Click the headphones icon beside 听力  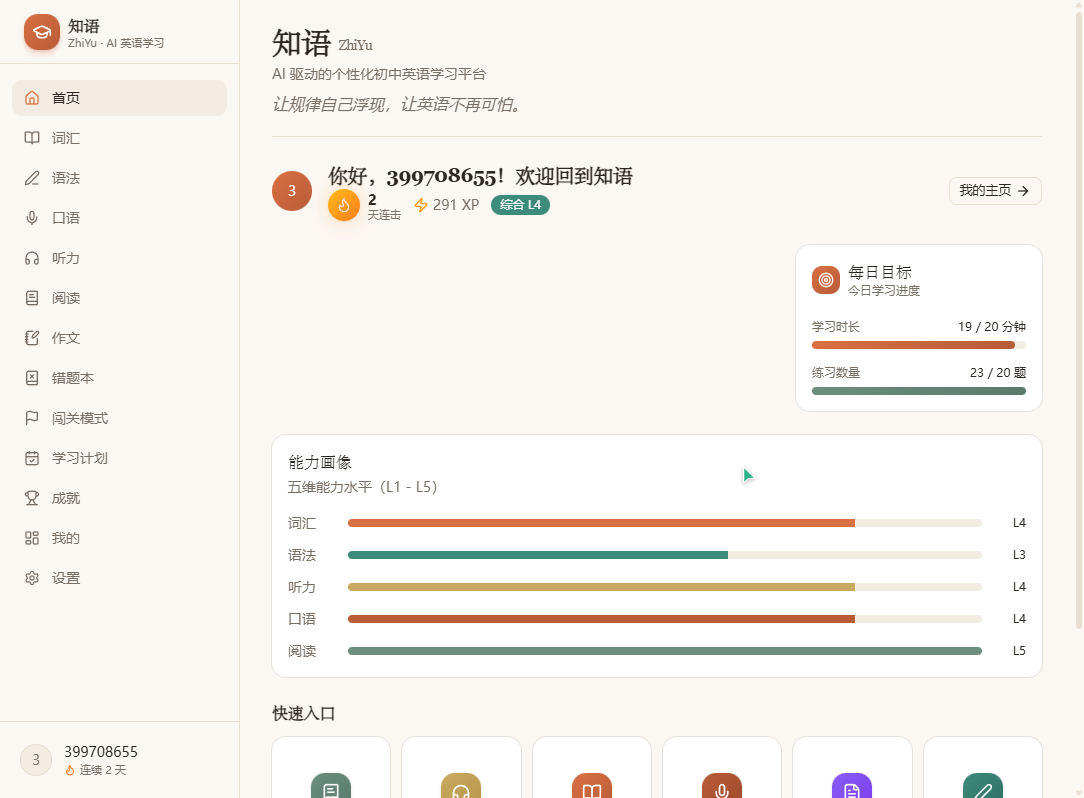32,258
